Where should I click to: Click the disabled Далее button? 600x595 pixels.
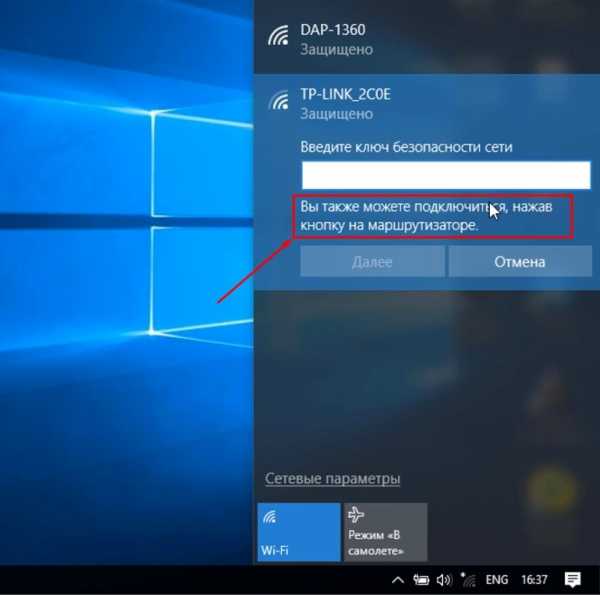pos(372,262)
